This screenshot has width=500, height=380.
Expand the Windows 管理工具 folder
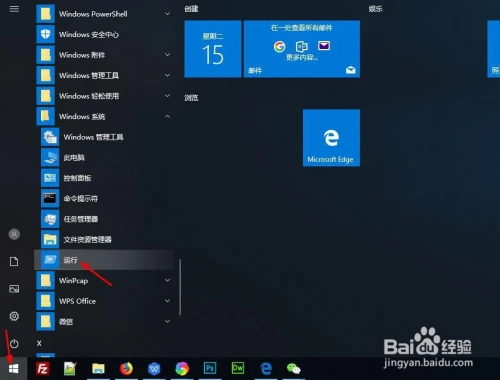[104, 75]
